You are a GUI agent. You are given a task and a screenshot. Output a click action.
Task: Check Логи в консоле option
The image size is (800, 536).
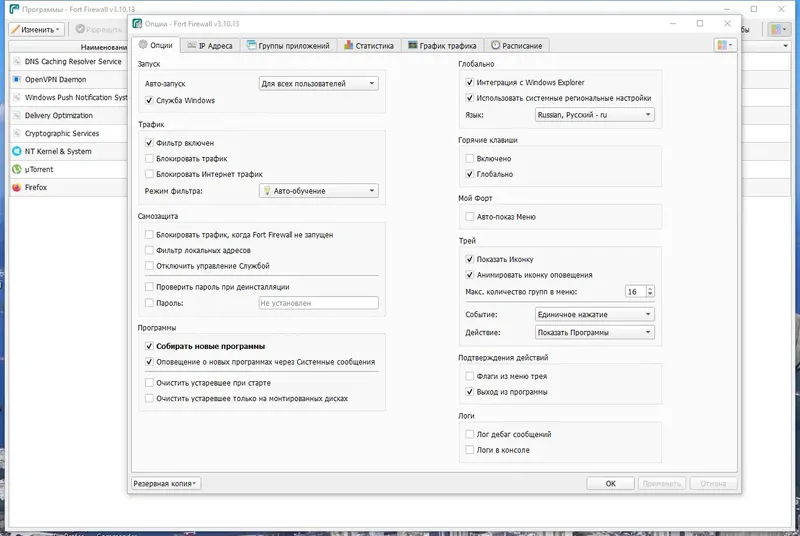pyautogui.click(x=469, y=450)
